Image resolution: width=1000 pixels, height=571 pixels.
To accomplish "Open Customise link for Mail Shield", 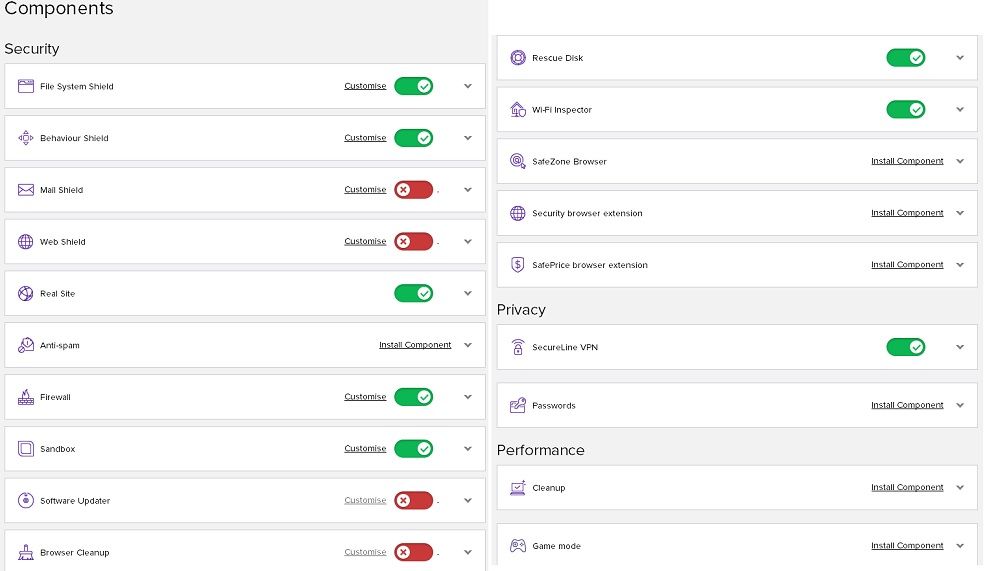I will pos(365,189).
